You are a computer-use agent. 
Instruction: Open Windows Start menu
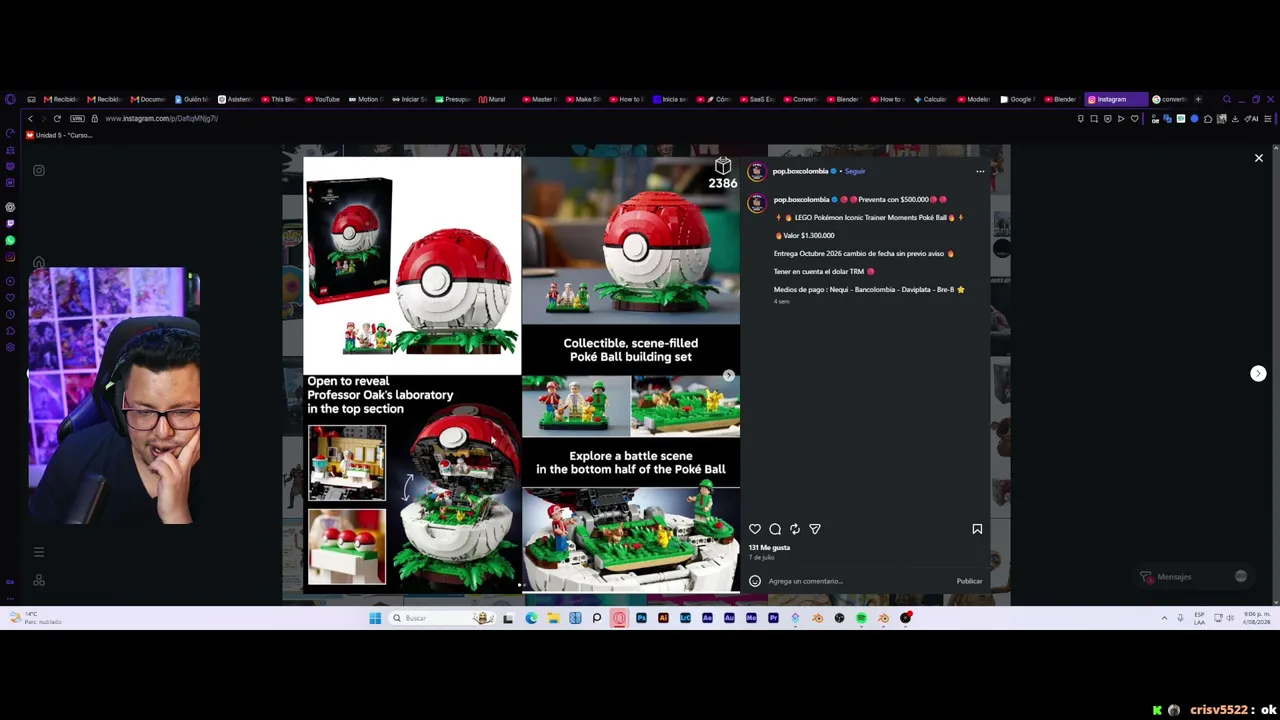click(375, 618)
